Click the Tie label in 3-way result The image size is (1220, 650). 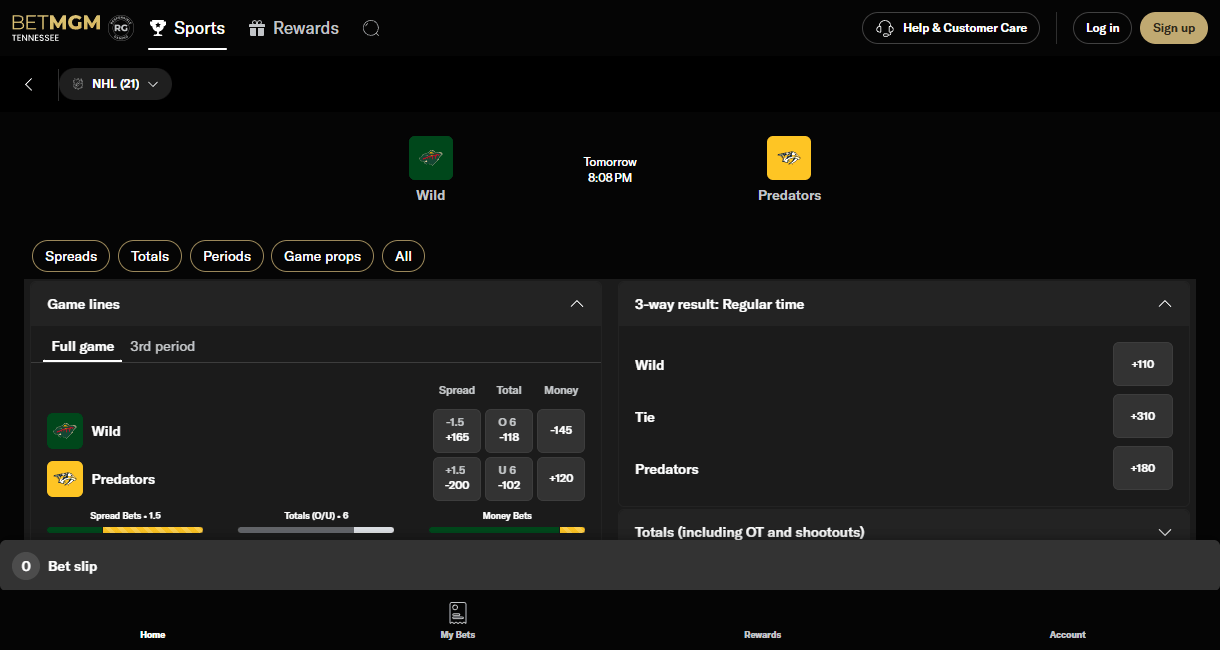645,417
